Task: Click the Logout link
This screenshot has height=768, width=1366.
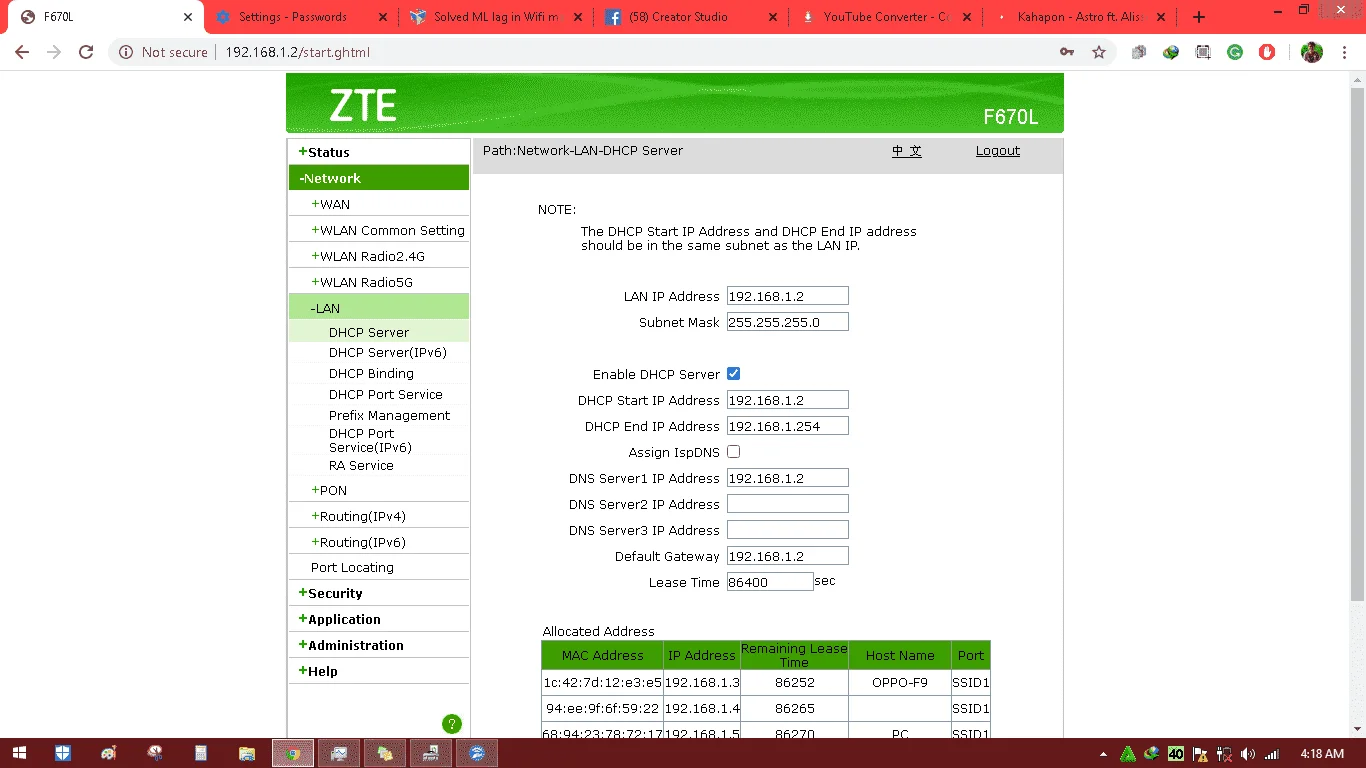Action: (998, 150)
